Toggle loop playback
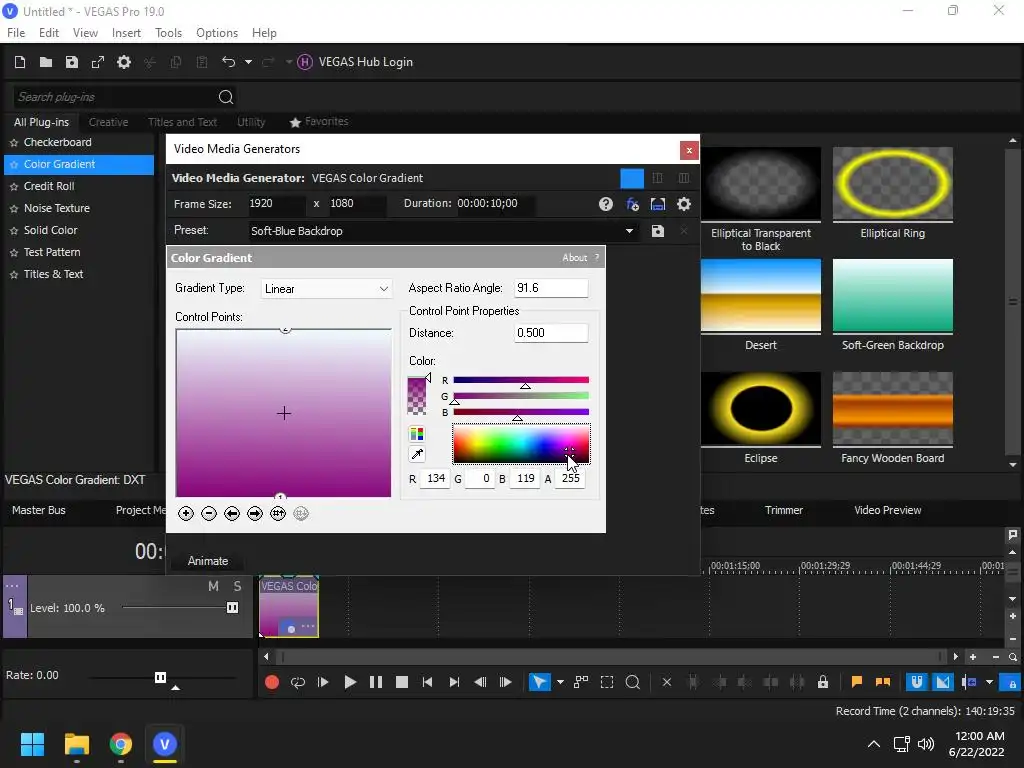1024x768 pixels. pyautogui.click(x=298, y=683)
